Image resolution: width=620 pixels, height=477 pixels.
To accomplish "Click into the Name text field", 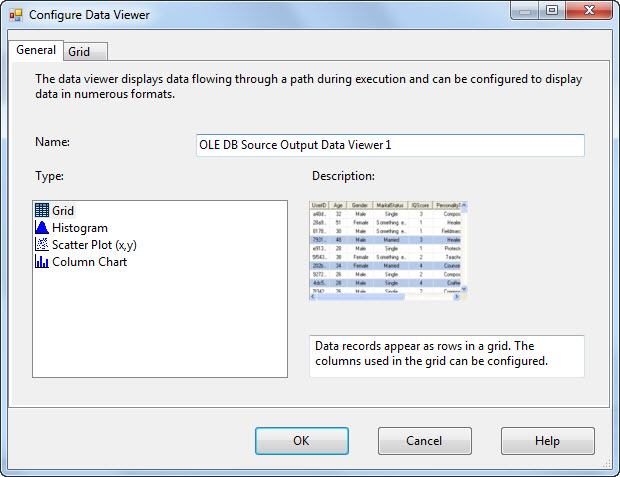I will click(x=390, y=145).
